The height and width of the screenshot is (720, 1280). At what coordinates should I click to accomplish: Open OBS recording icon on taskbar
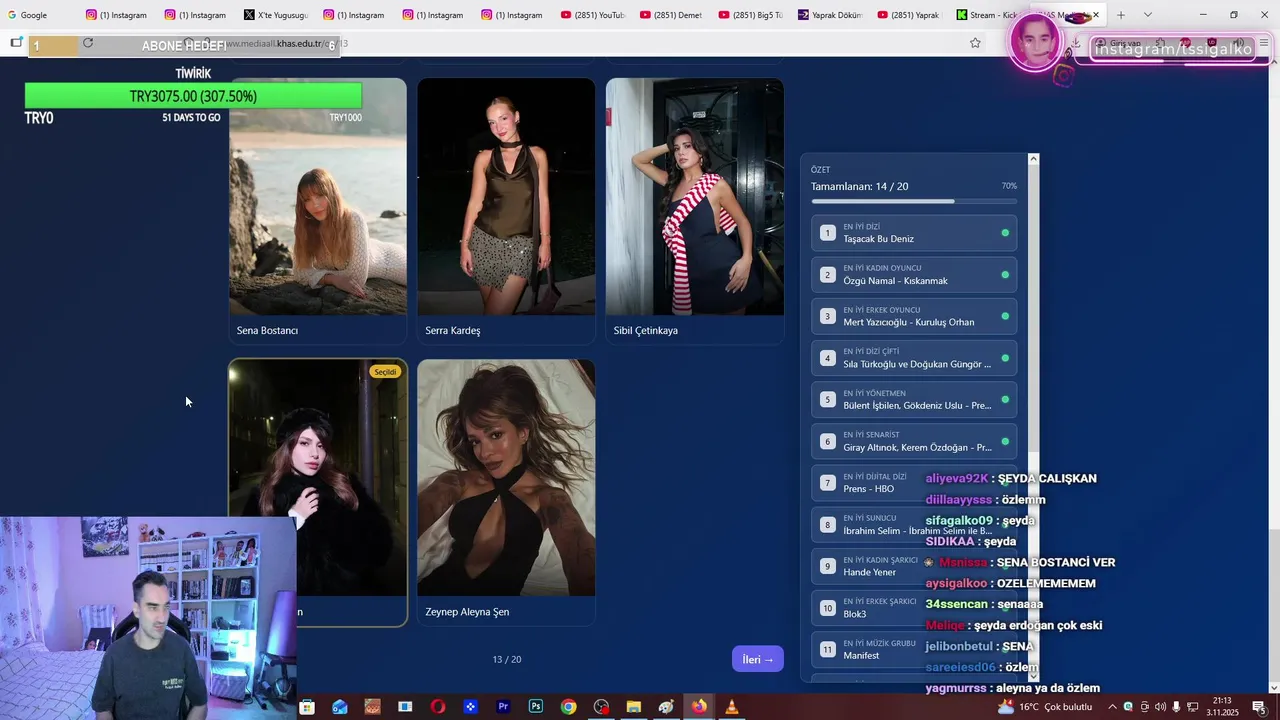click(601, 707)
